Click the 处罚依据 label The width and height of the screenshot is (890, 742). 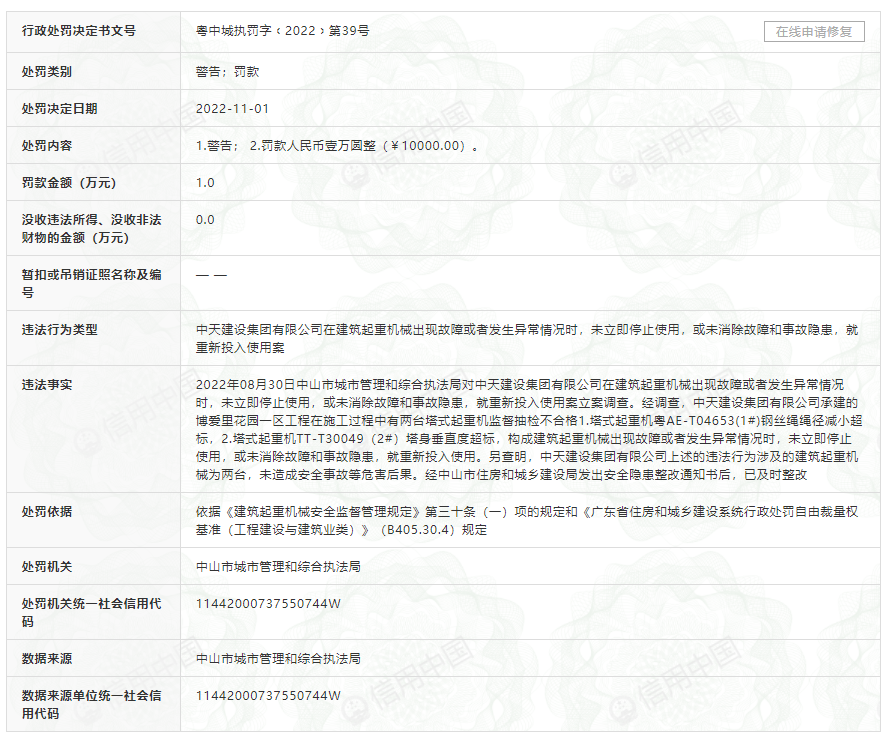click(x=47, y=511)
